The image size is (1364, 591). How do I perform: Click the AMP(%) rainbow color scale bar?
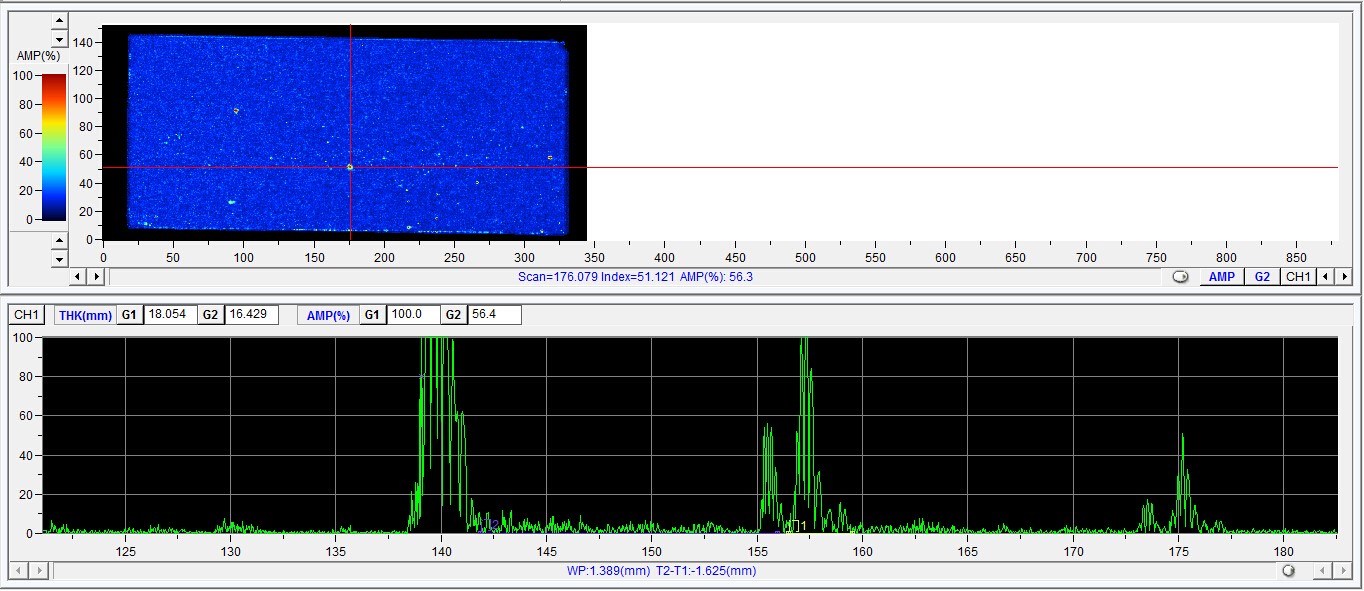tap(54, 147)
